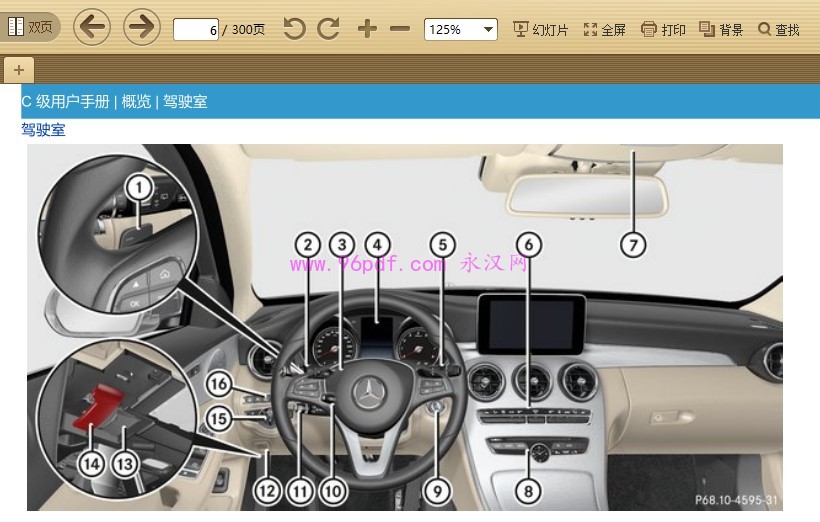This screenshot has width=820, height=522.
Task: Print the document with 打印
Action: 664,30
